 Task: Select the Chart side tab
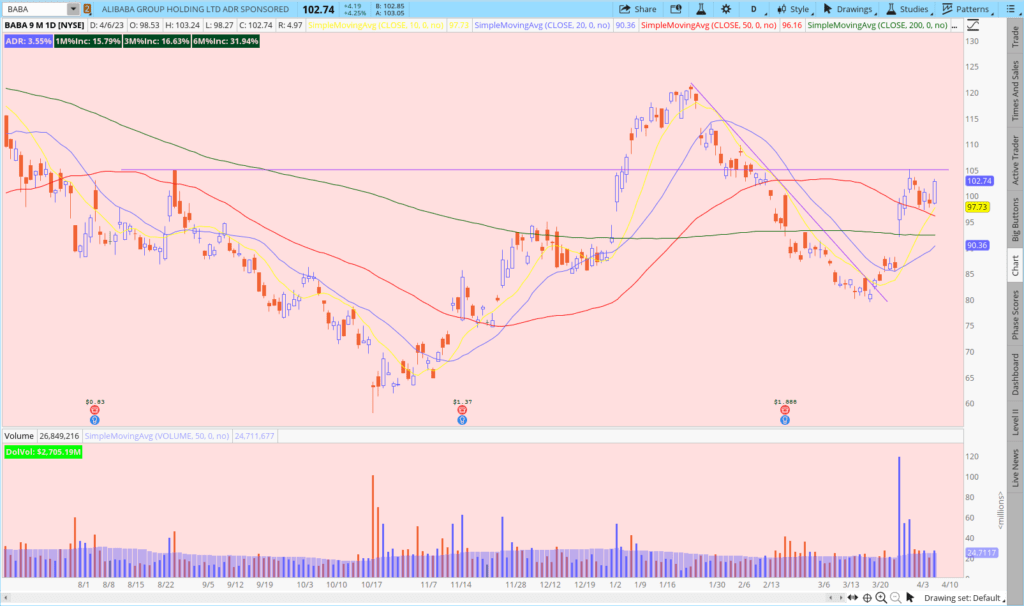(1015, 265)
